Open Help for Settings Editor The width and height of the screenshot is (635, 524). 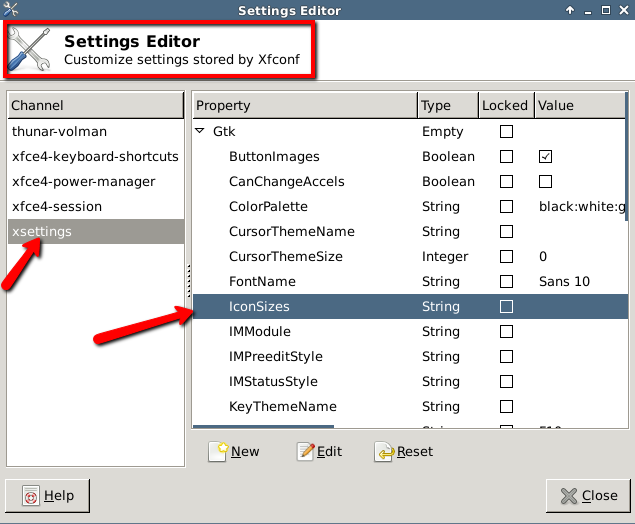coord(48,496)
